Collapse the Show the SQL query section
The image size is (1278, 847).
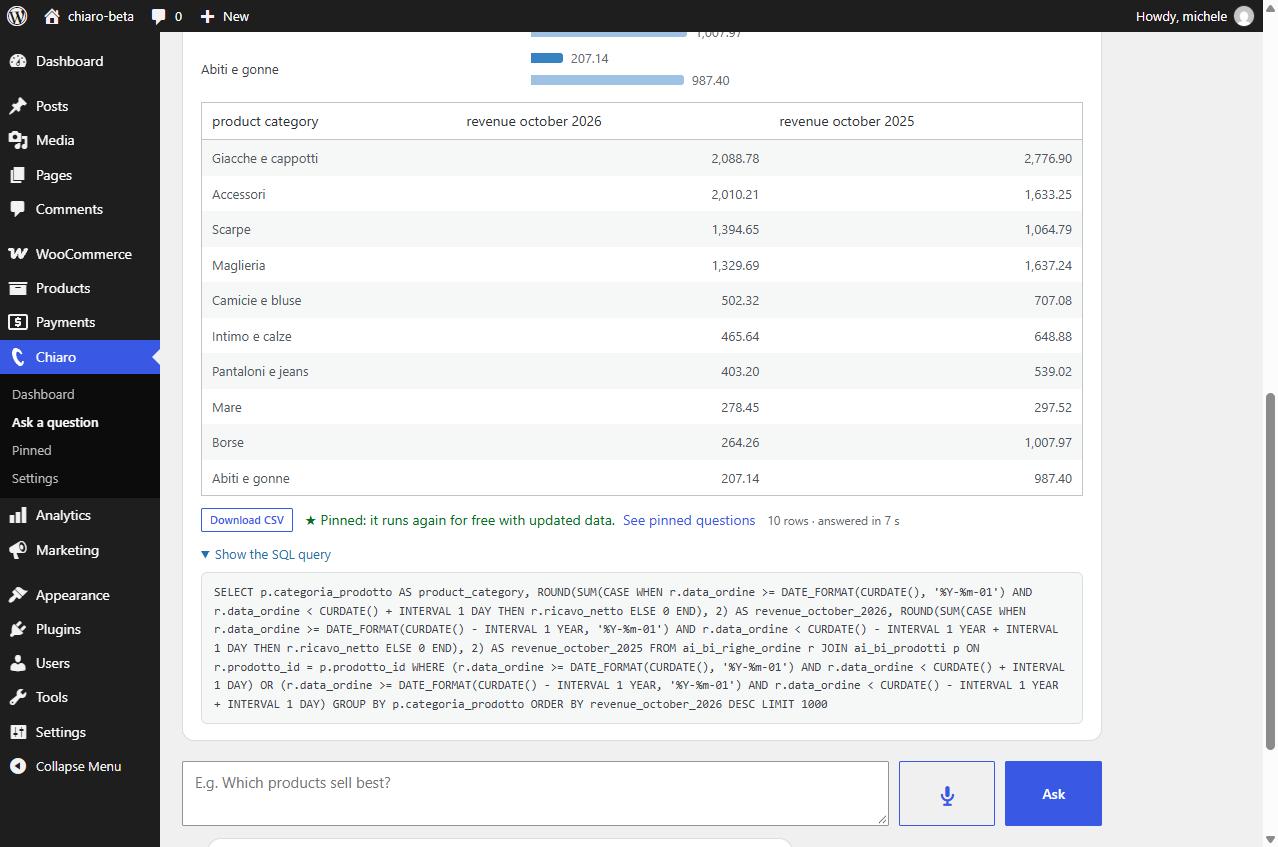coord(266,554)
